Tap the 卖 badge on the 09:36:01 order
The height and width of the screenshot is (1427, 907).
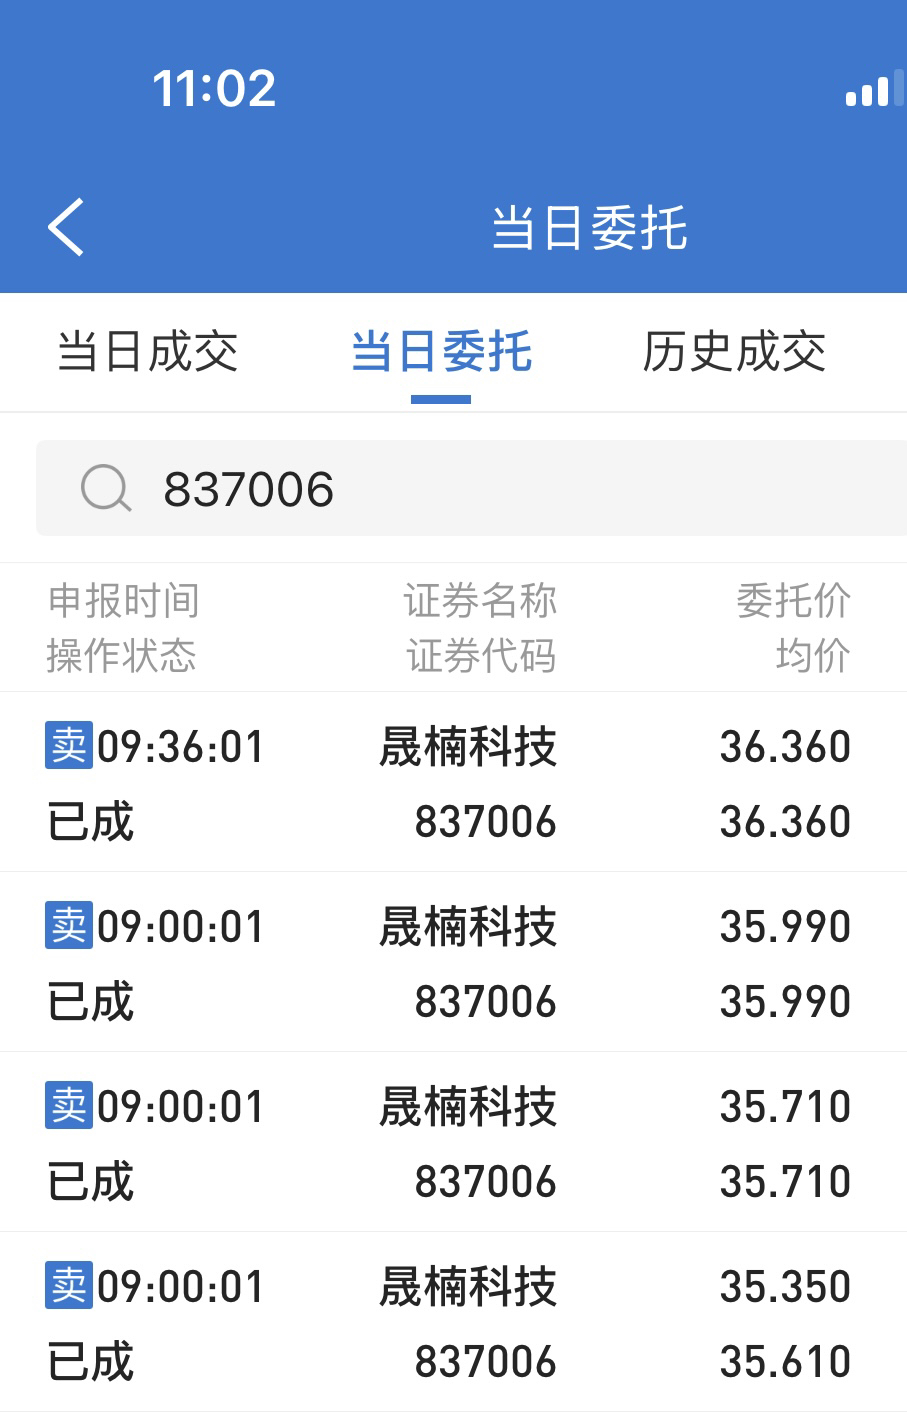click(x=69, y=745)
